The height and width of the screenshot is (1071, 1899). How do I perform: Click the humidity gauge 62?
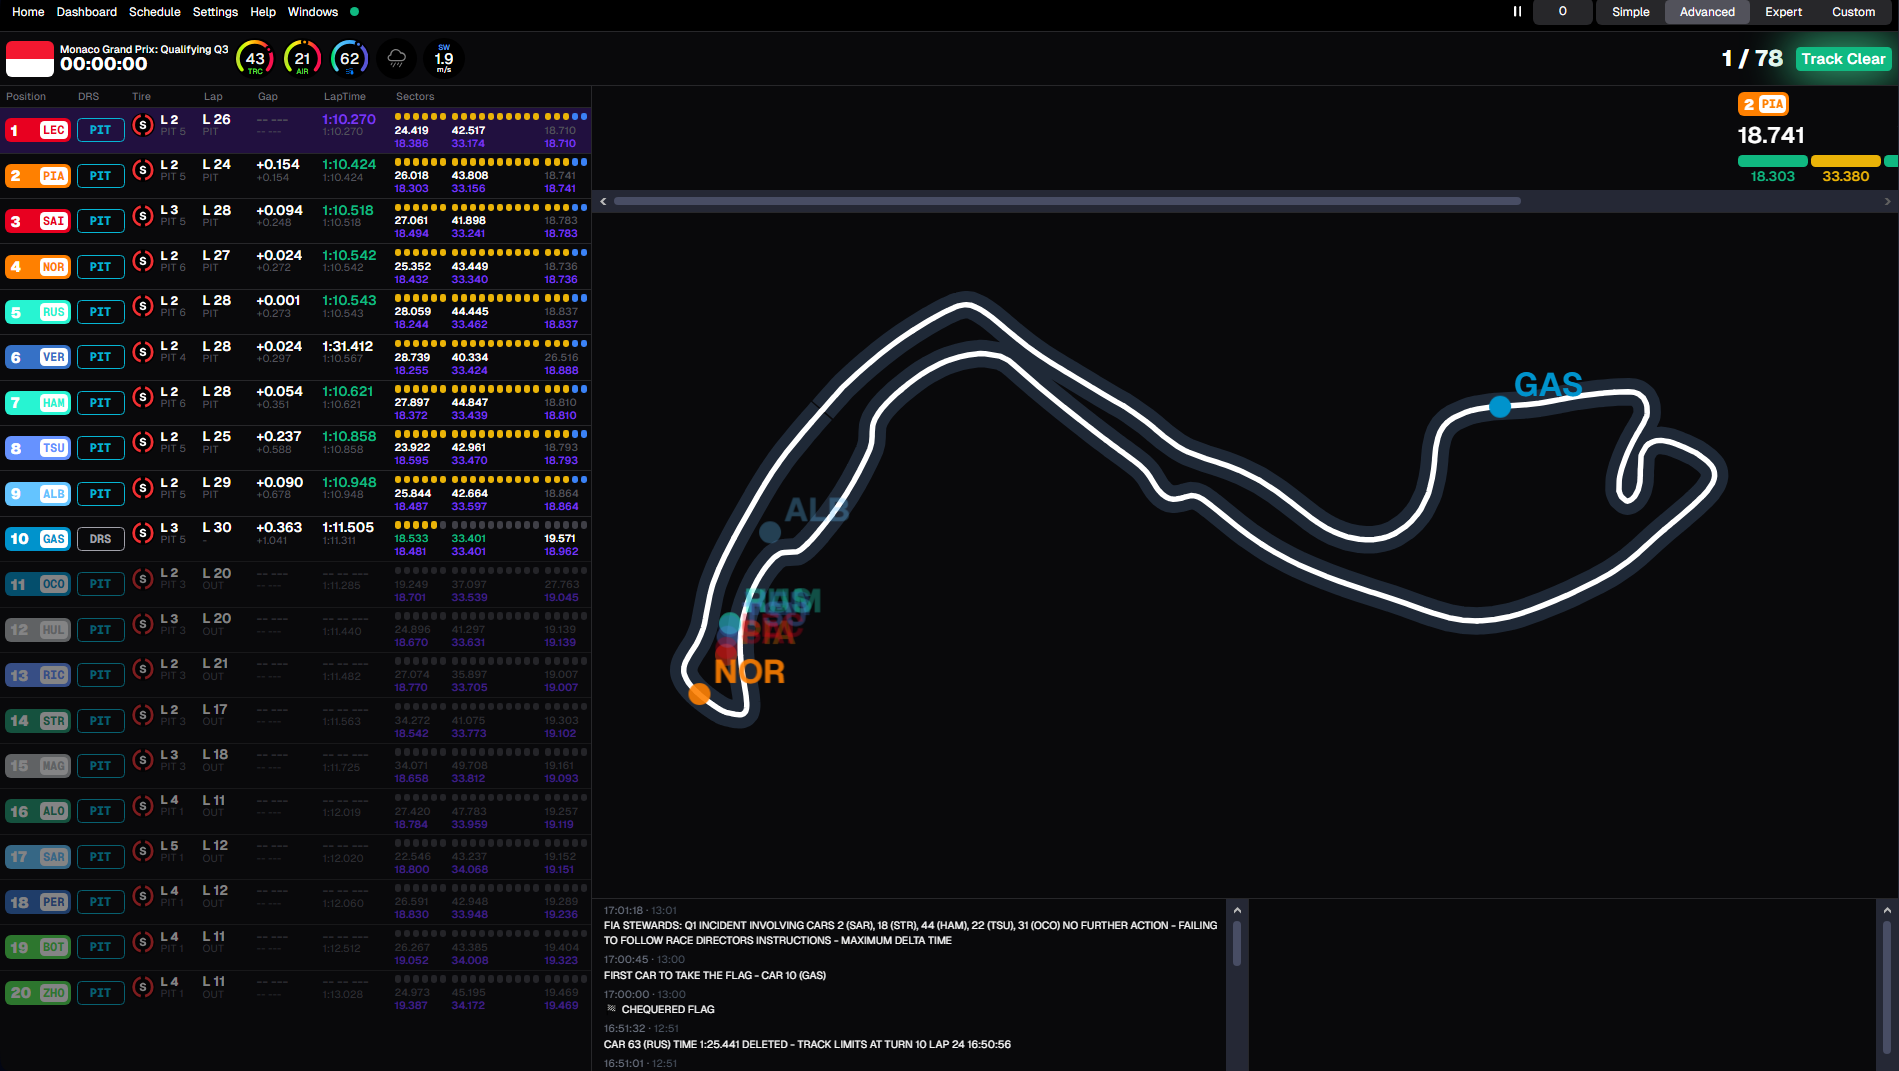[349, 59]
